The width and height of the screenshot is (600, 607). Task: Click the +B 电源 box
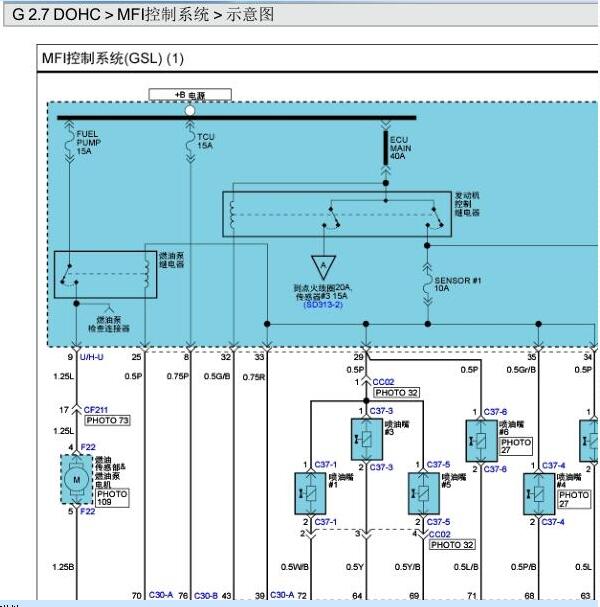tap(190, 94)
